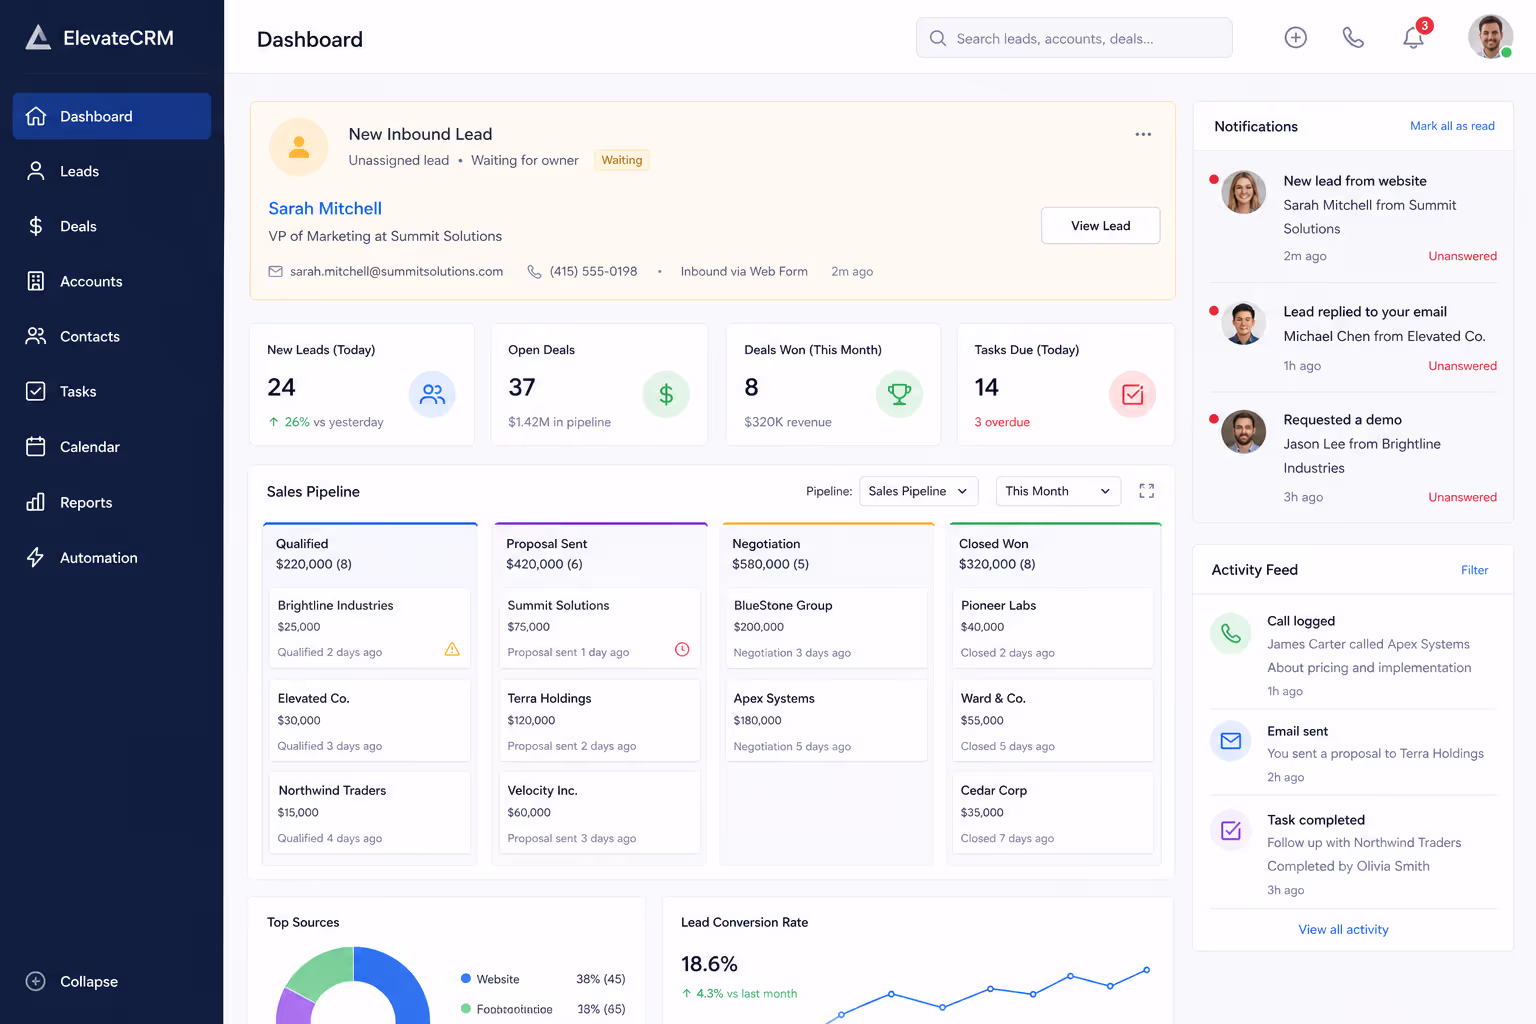The height and width of the screenshot is (1024, 1536).
Task: Click the Tasks checkbox icon in sidebar
Action: (x=36, y=391)
